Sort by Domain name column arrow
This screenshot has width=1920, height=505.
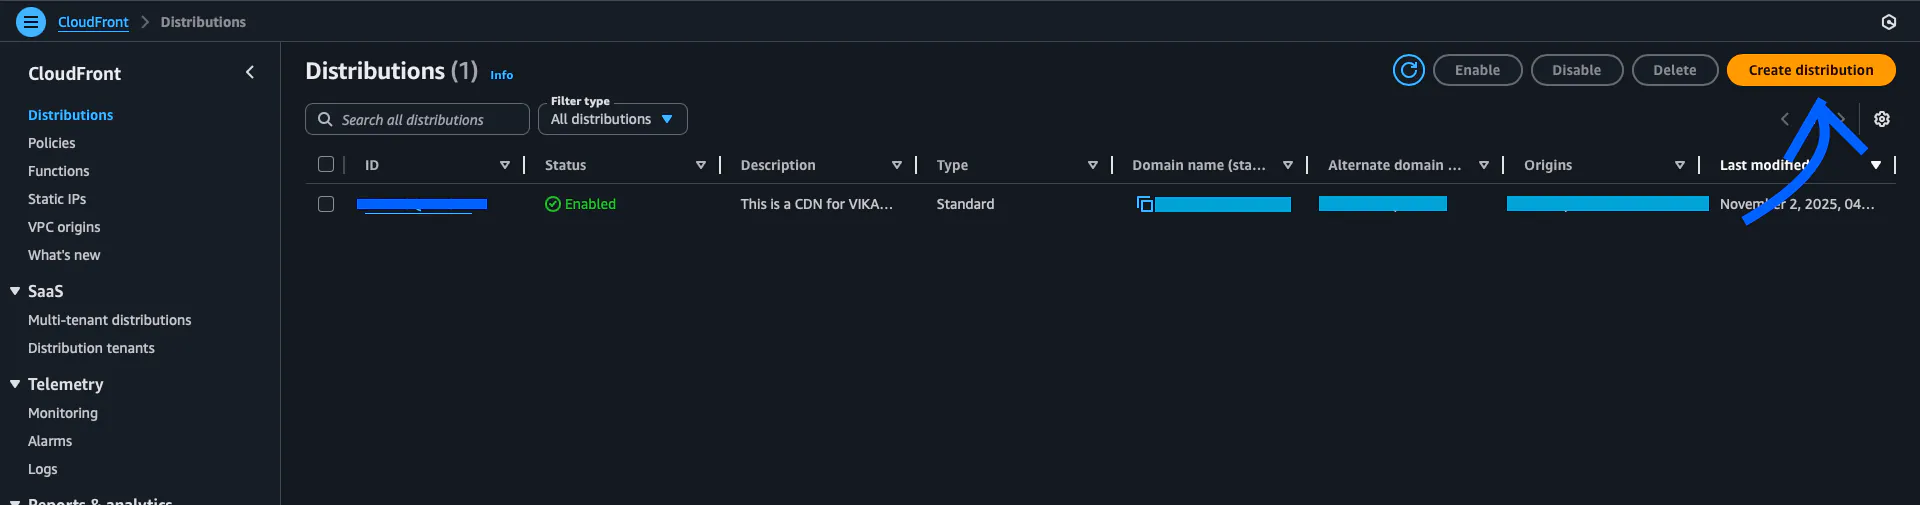click(x=1288, y=165)
